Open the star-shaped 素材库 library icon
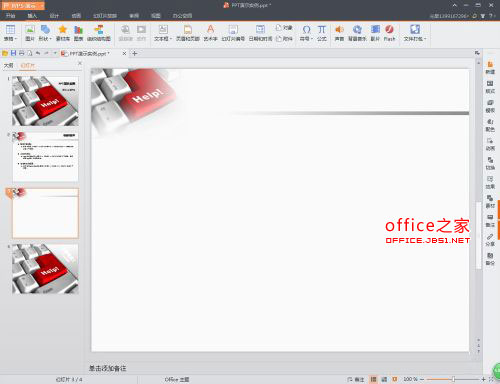 63,33
